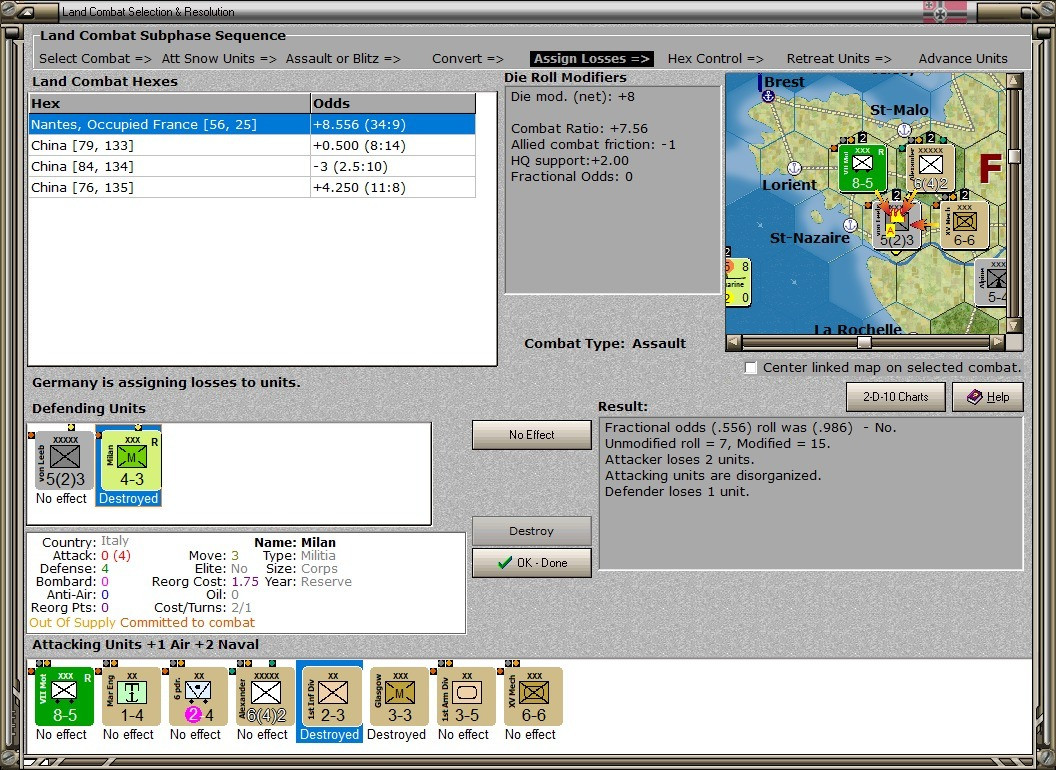Select the XV Mech 6-6 attacking unit
Viewport: 1056px width, 770px height.
click(x=533, y=697)
